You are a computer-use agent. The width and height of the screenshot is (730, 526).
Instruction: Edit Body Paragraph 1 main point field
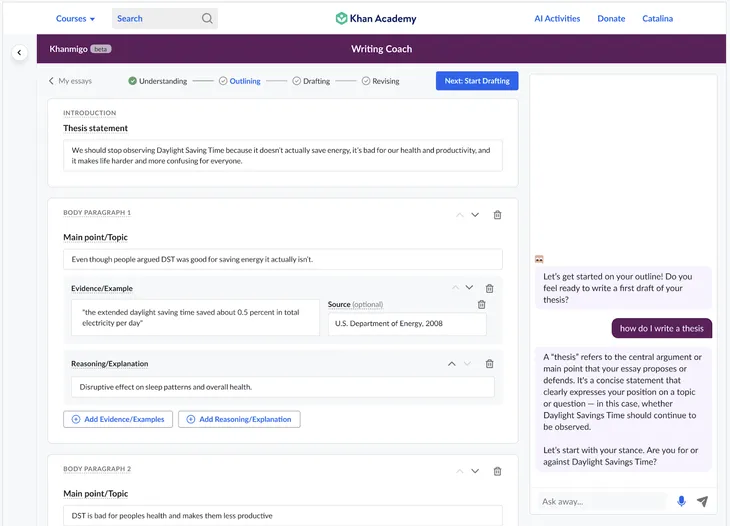pos(283,259)
